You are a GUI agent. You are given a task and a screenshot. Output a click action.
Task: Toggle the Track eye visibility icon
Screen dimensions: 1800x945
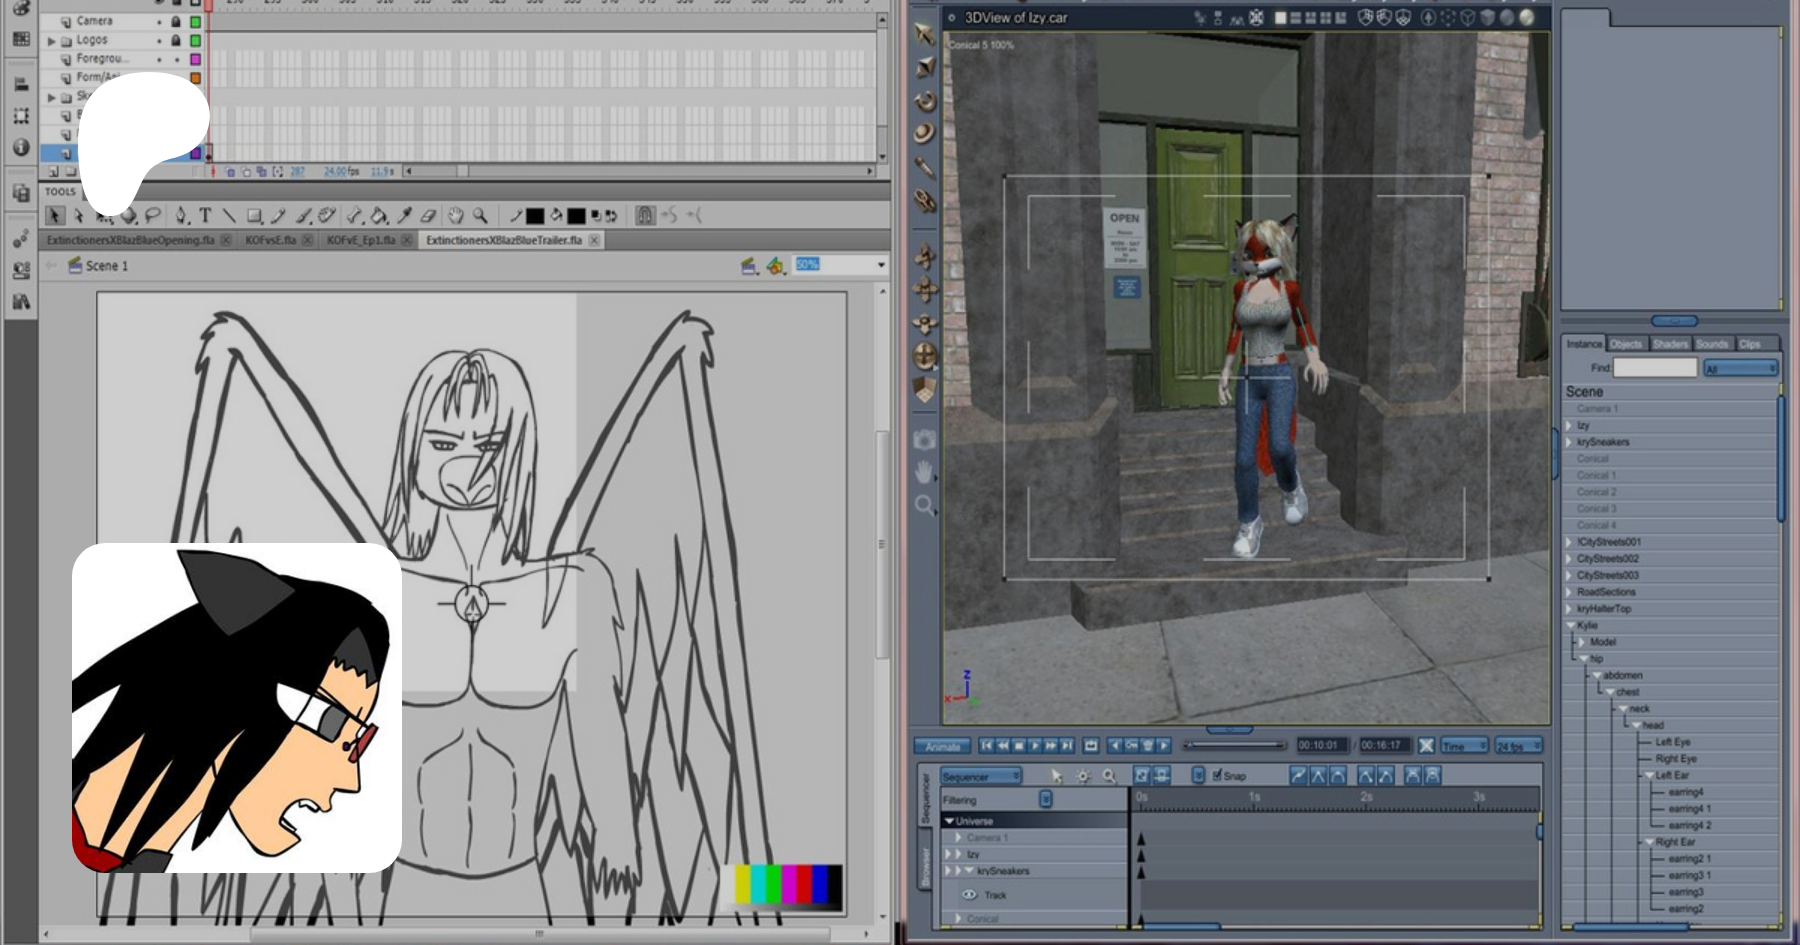click(x=968, y=895)
